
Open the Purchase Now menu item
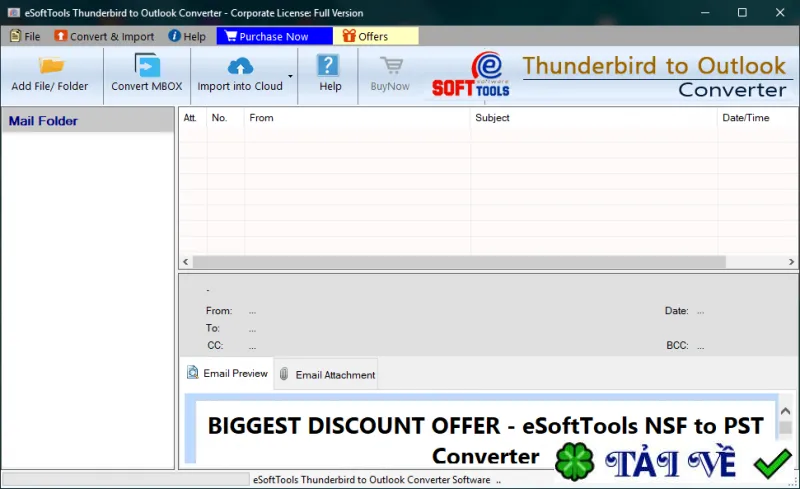click(274, 36)
